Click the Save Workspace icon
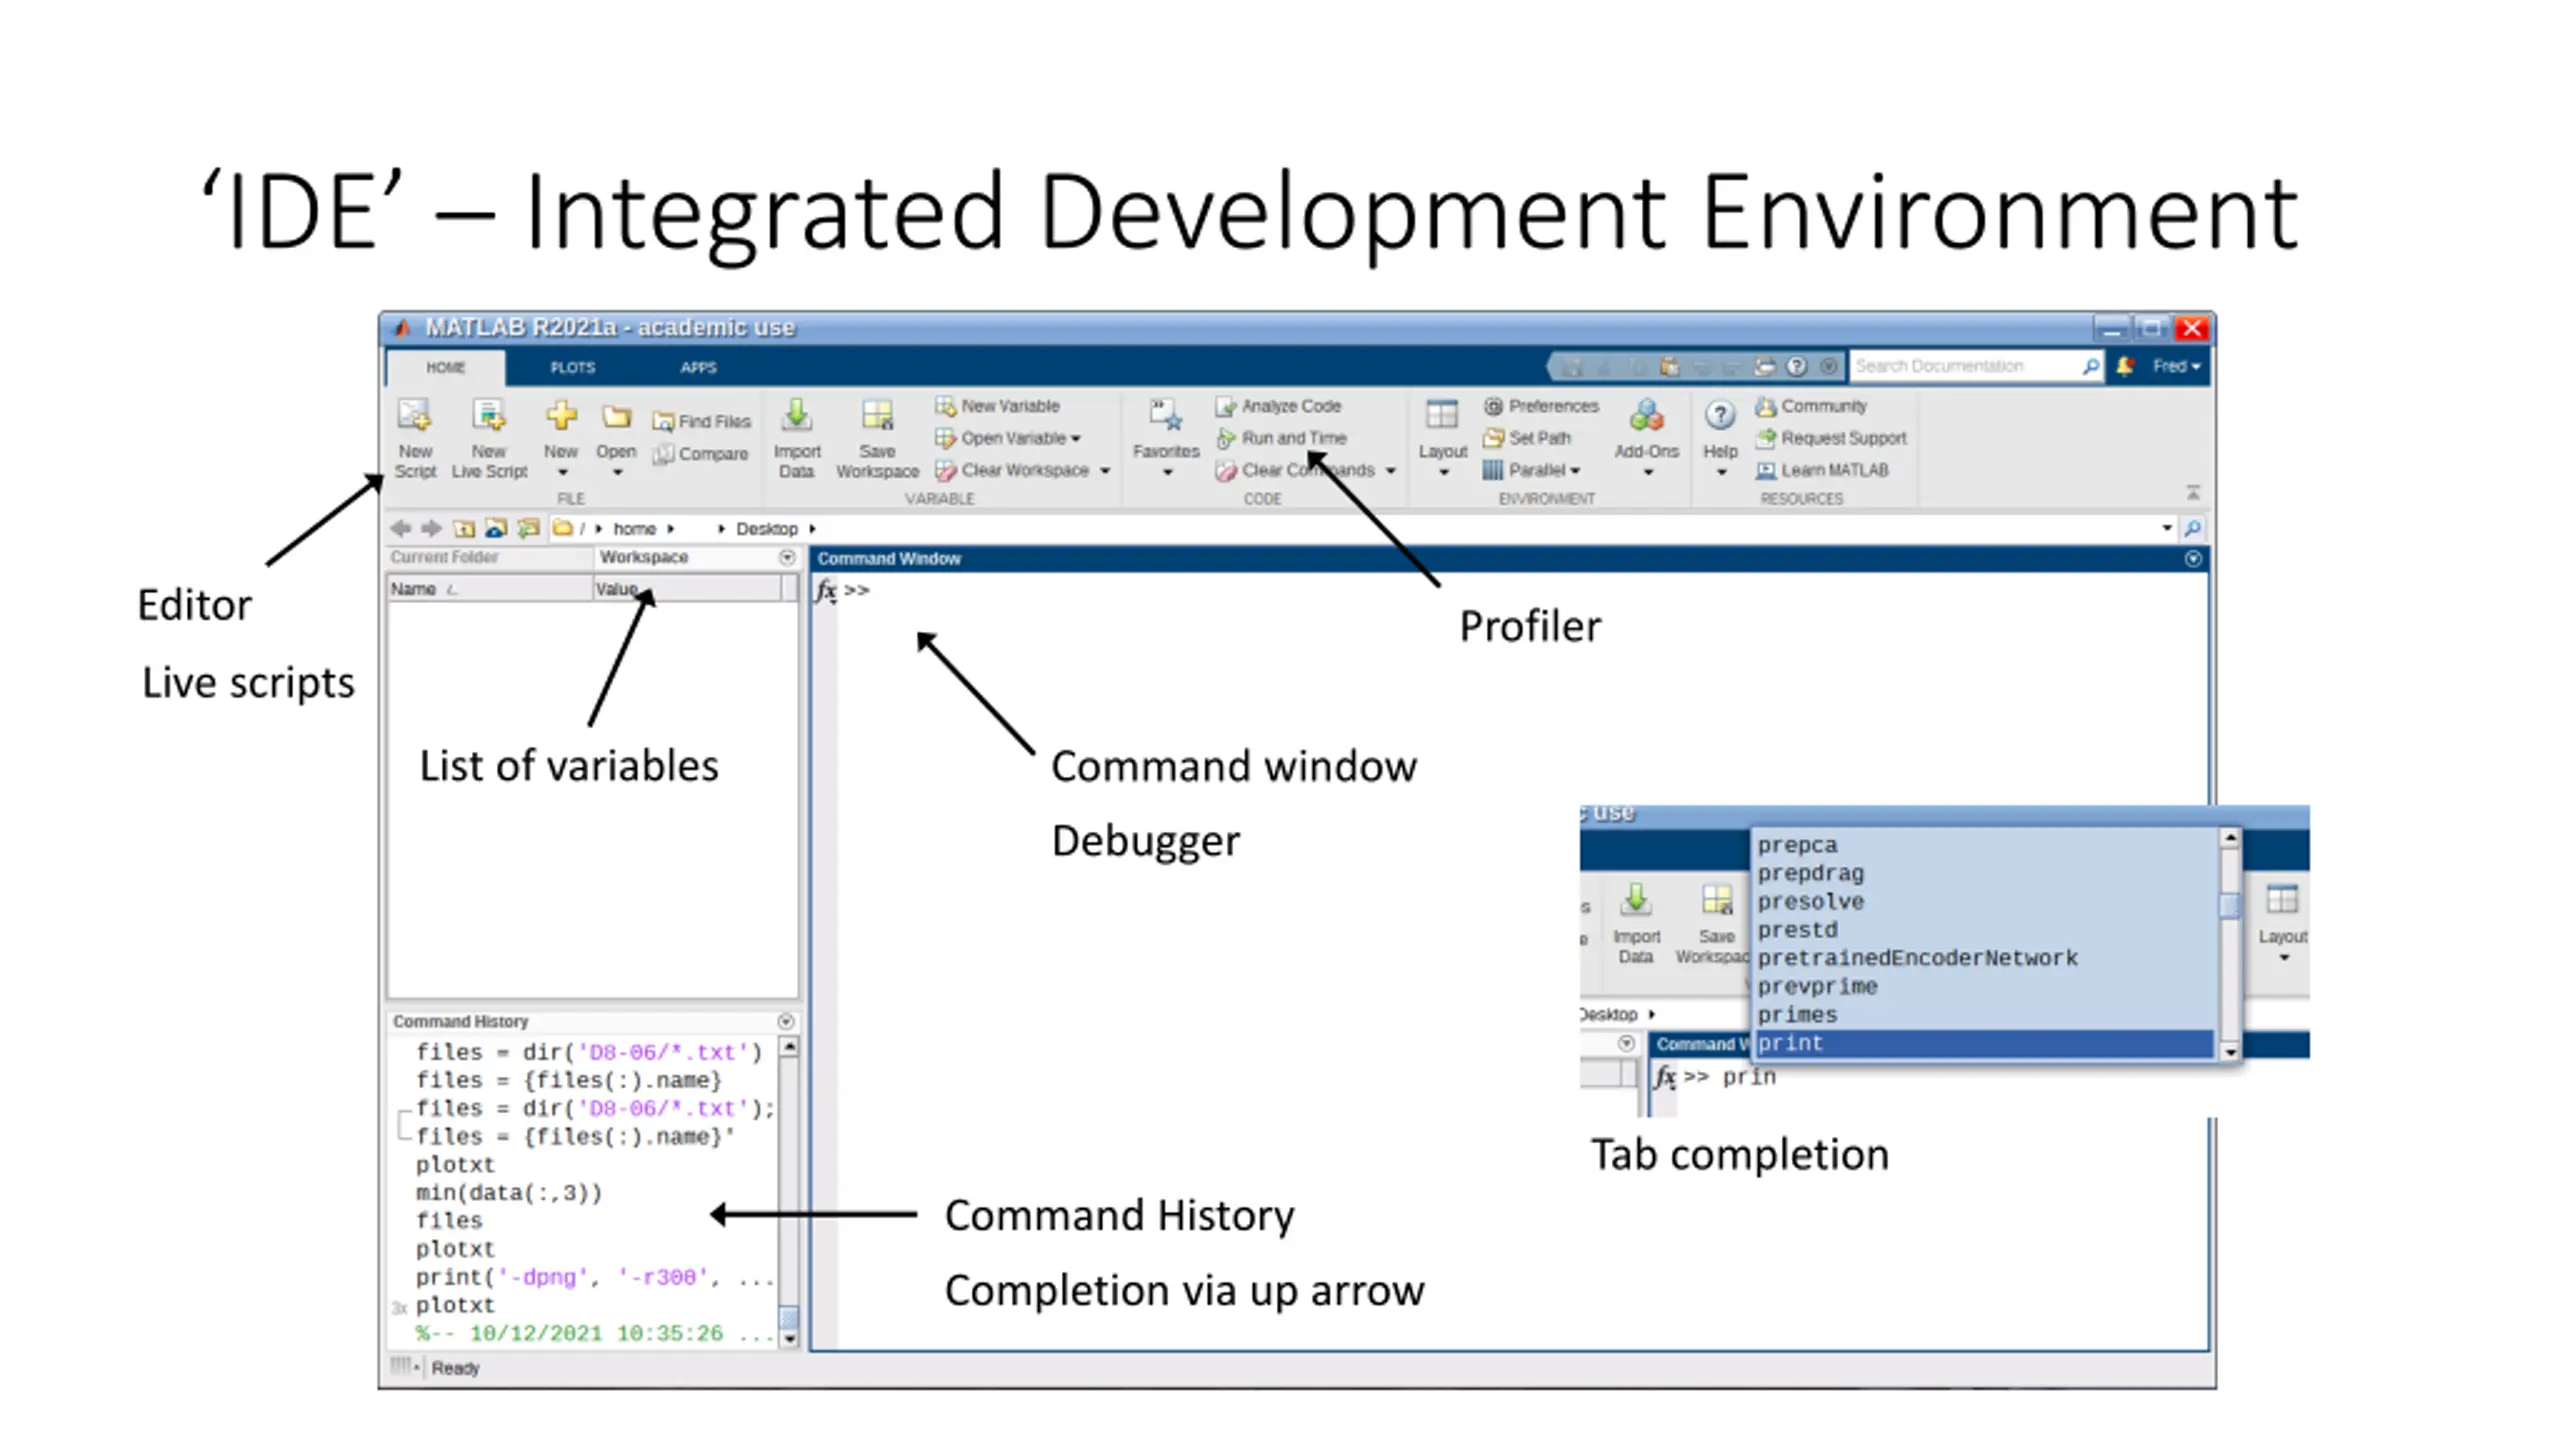The image size is (2560, 1440). point(877,415)
